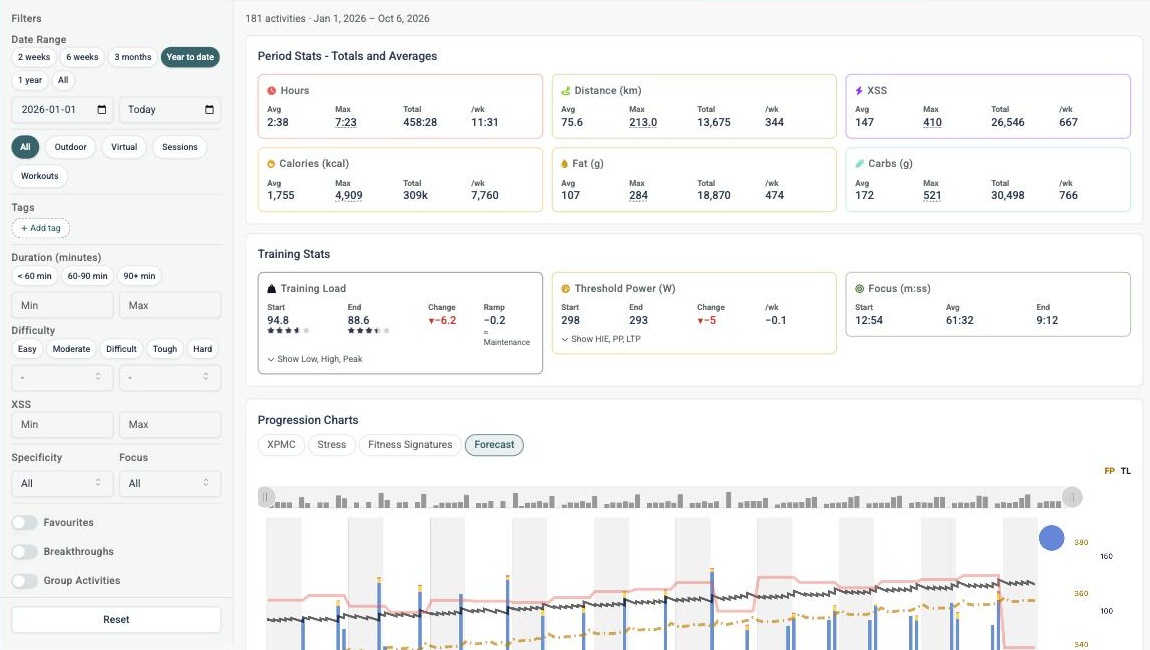Select the 6 weeks date range
Screen dimensions: 1150x650
[82, 57]
